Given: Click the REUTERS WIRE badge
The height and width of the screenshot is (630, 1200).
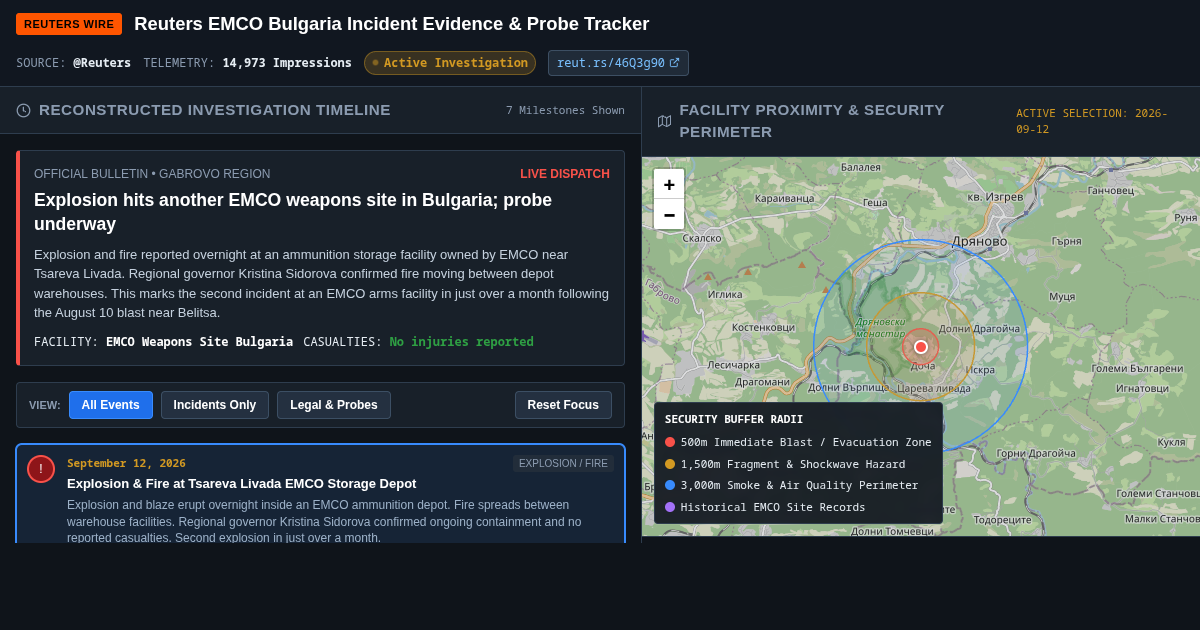Looking at the screenshot, I should [x=69, y=24].
